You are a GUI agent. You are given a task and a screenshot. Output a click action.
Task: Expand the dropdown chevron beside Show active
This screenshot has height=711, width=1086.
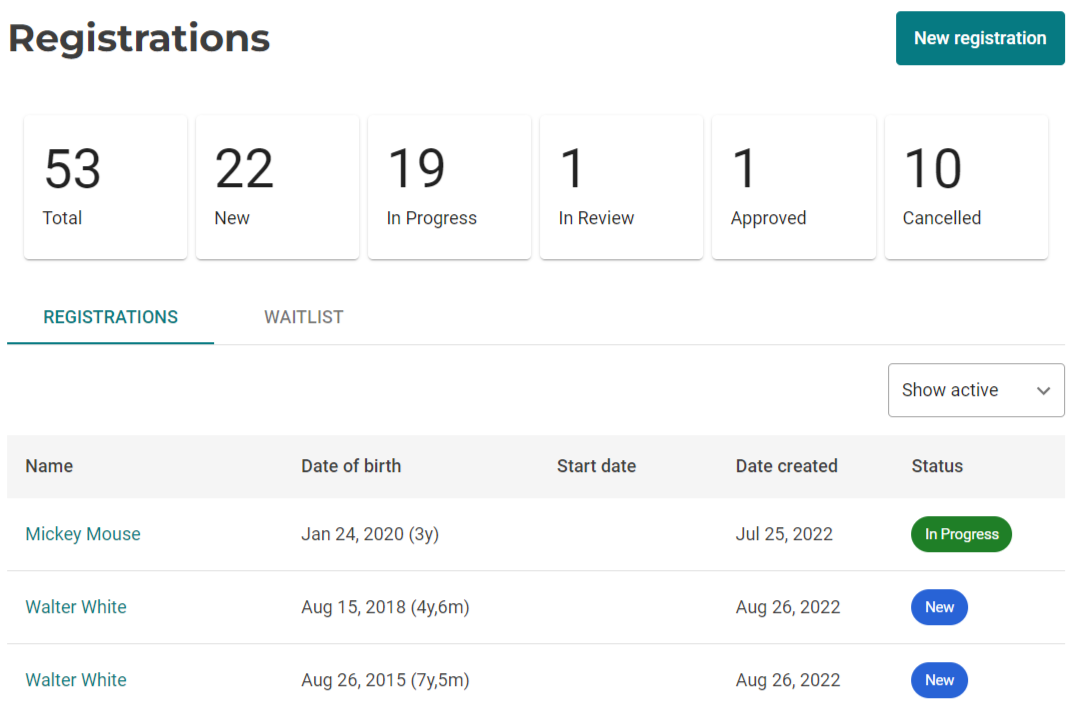pos(1043,390)
